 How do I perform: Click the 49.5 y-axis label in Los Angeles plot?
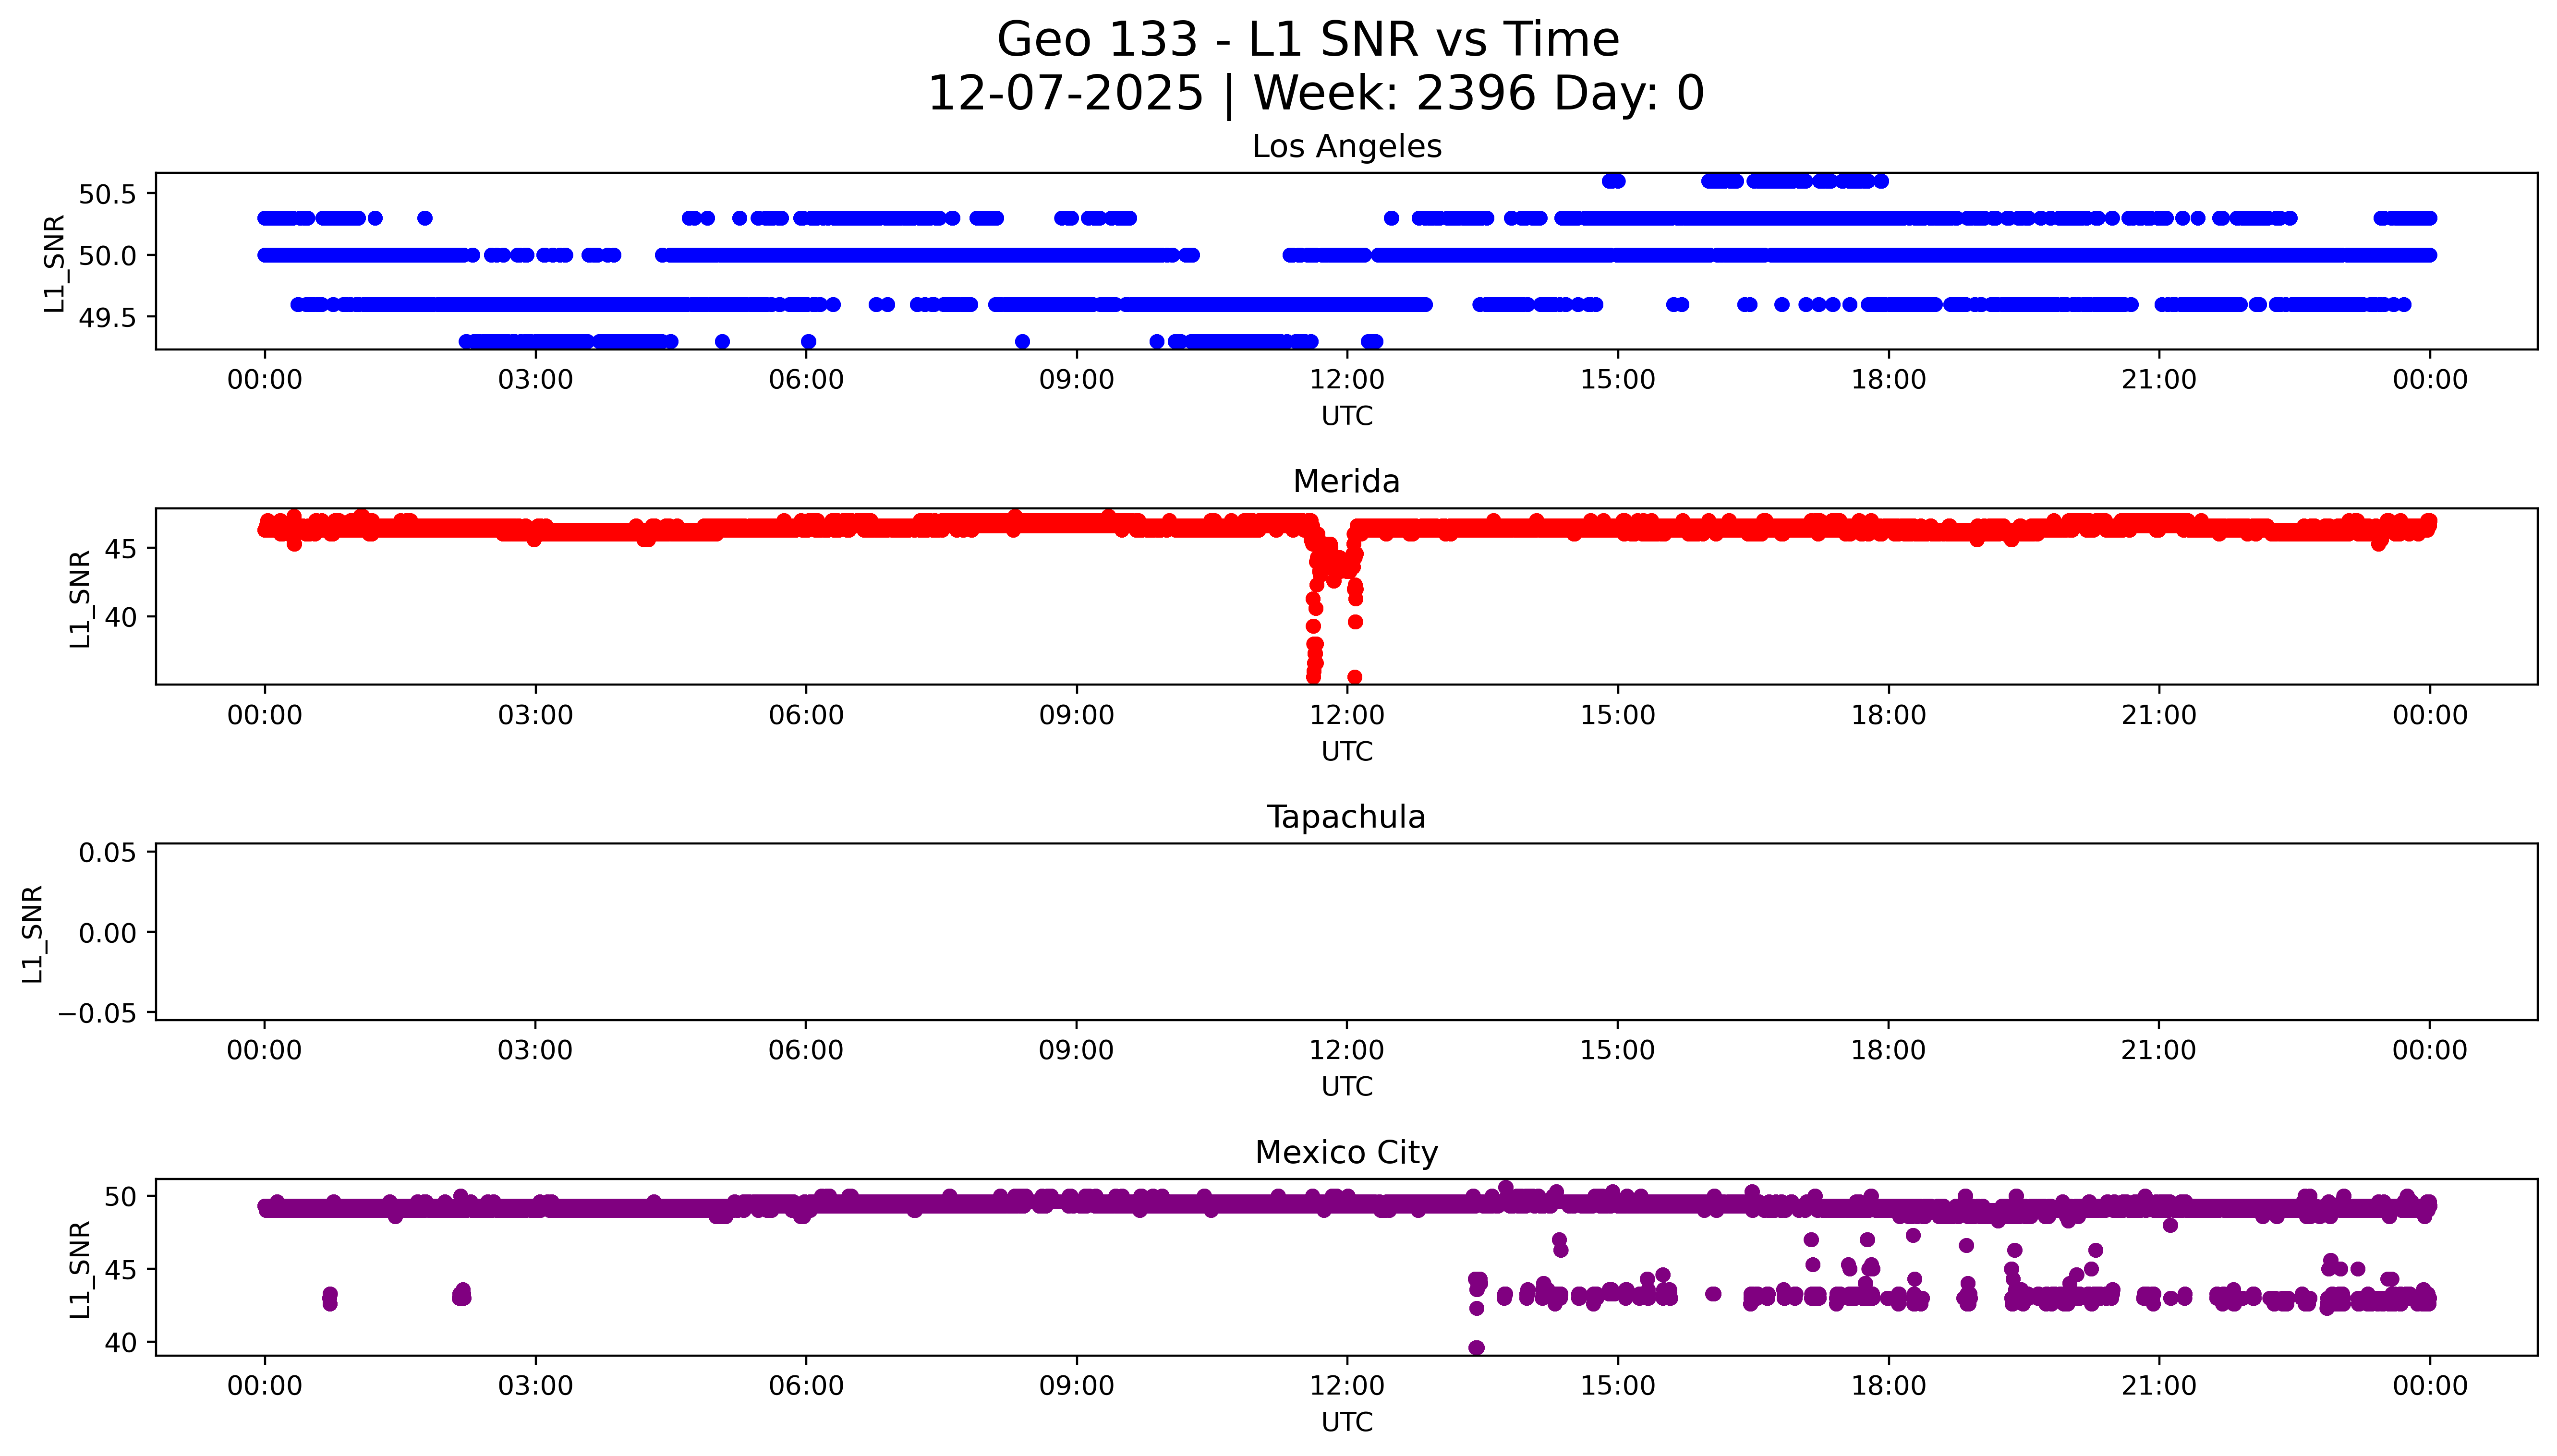107,318
